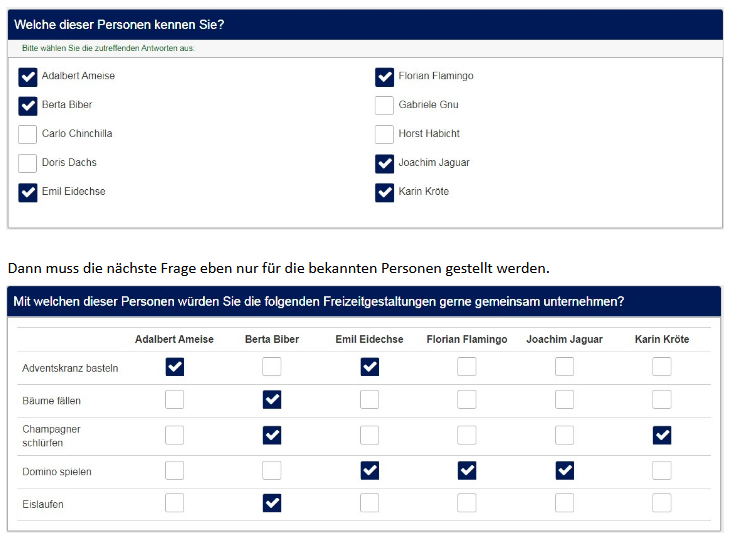Uncheck the Emil Eidechse checkbox

pyautogui.click(x=28, y=192)
